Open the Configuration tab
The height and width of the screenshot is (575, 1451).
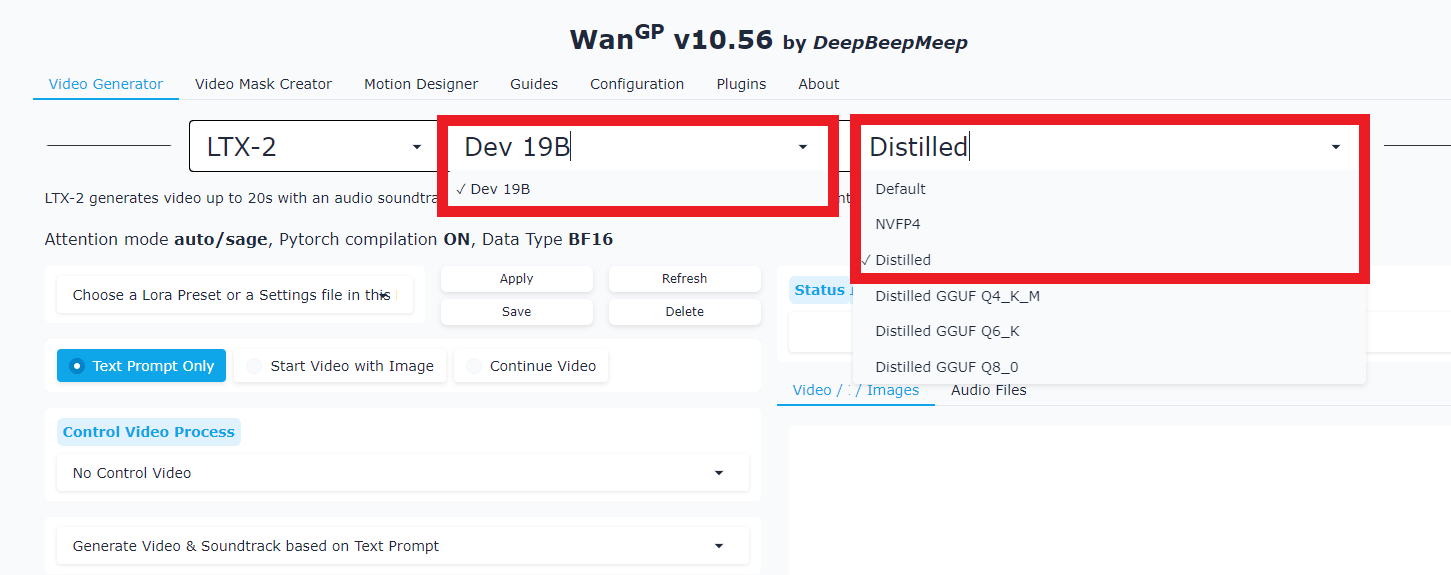[637, 84]
